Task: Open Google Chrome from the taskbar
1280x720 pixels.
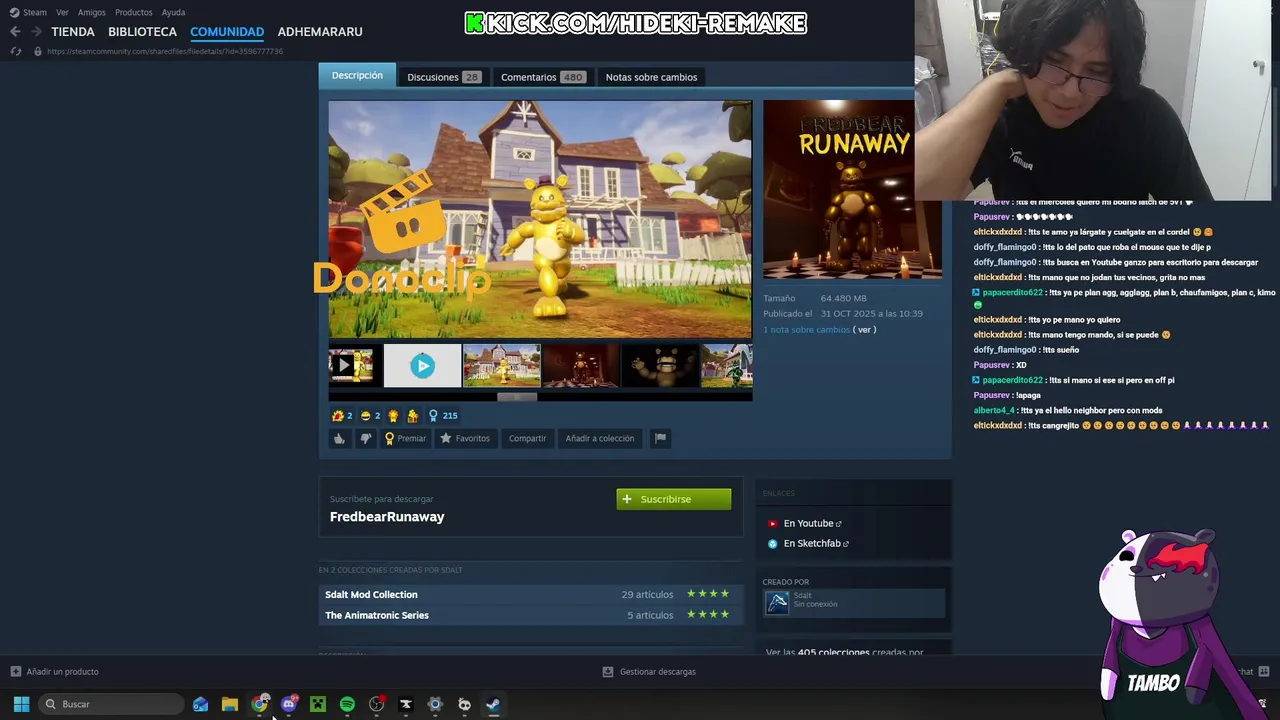Action: 260,704
